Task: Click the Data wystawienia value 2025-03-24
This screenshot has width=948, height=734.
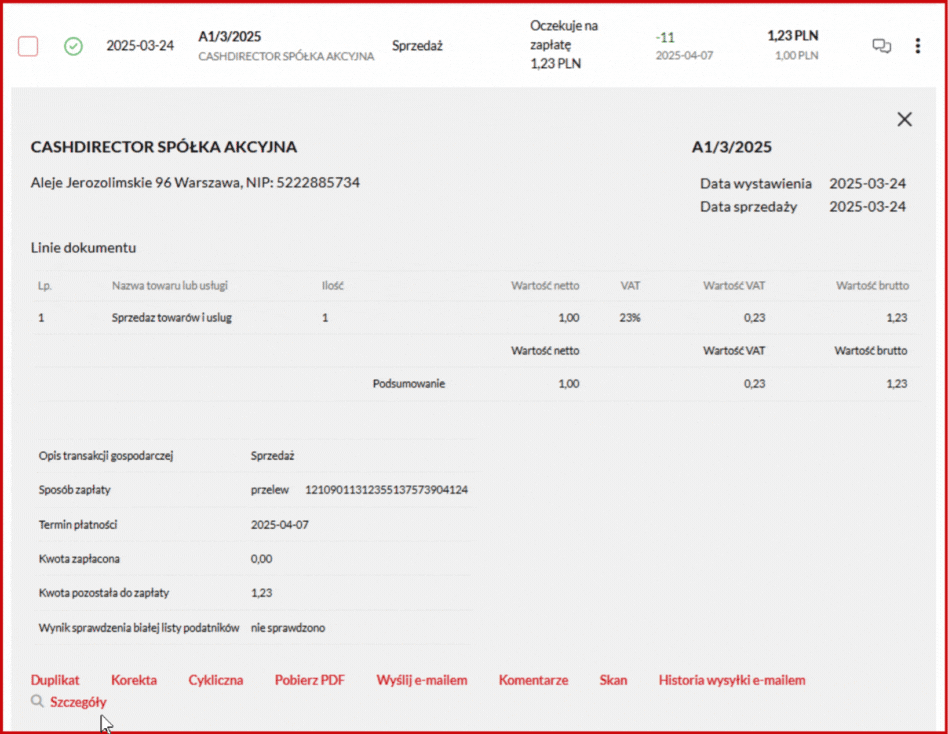Action: point(867,184)
